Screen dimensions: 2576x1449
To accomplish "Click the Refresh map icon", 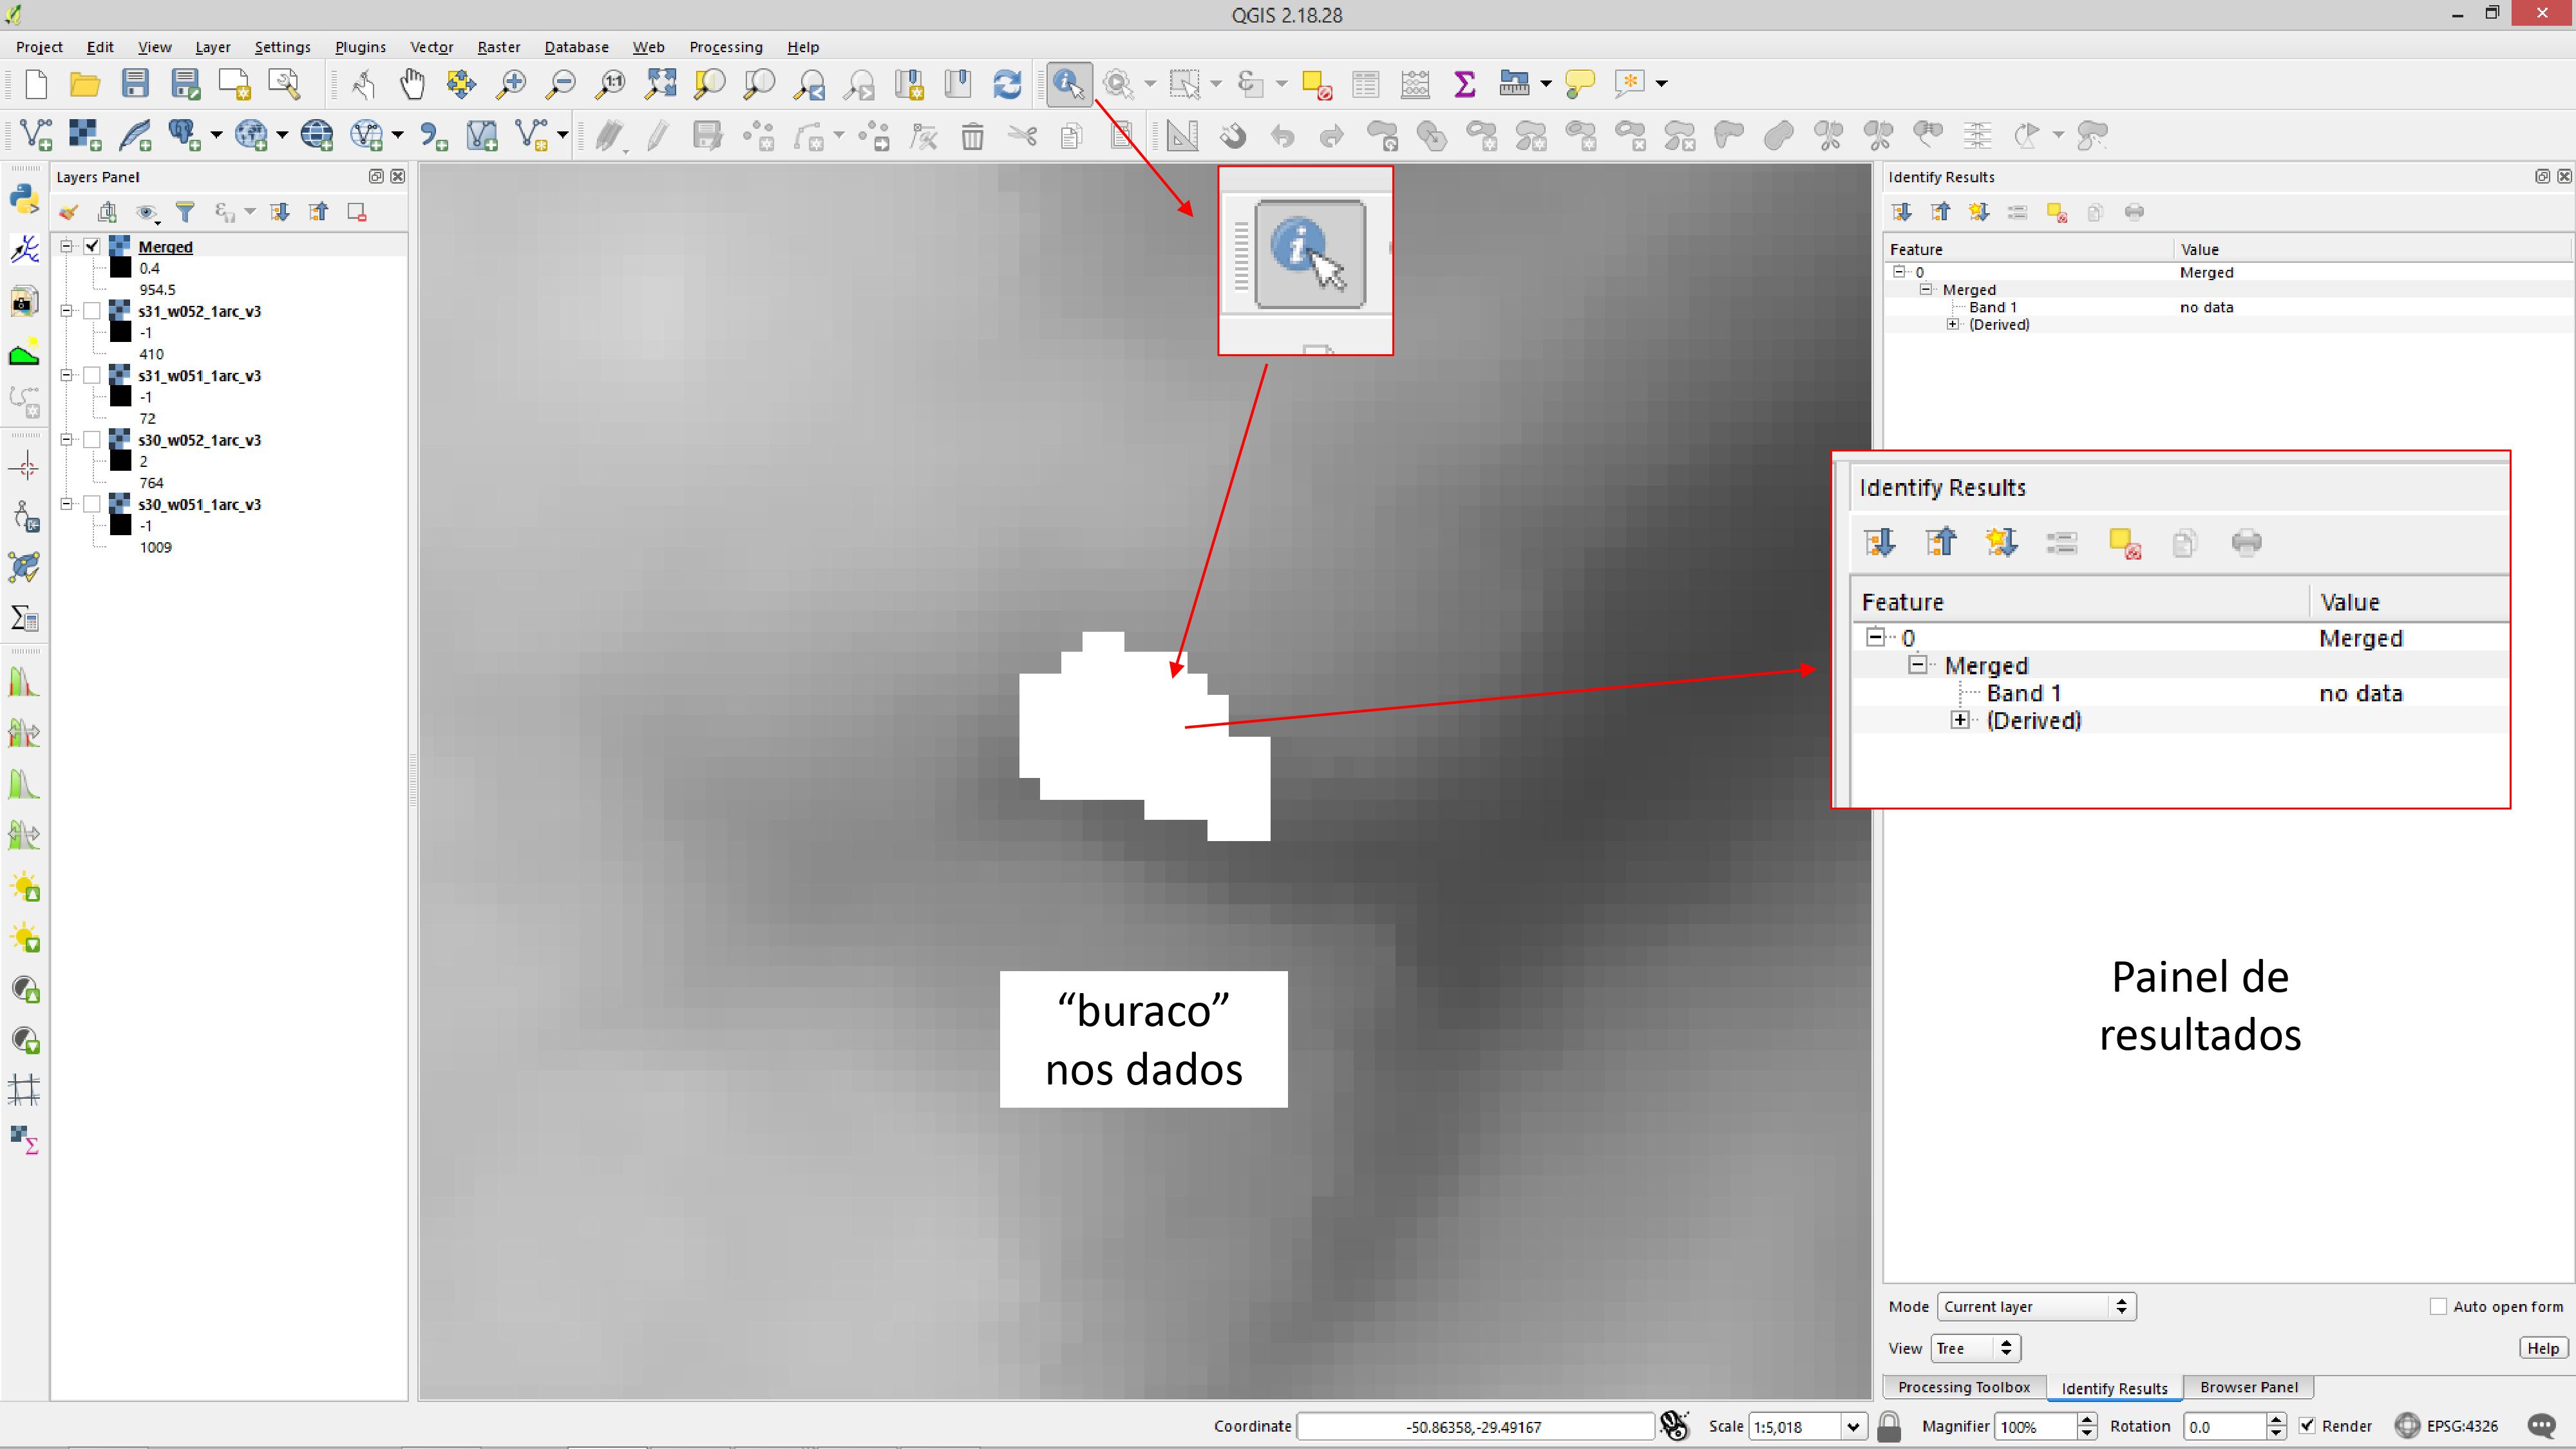I will coord(1007,84).
